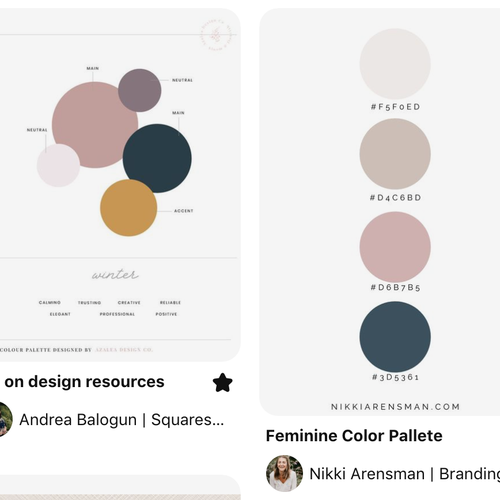The height and width of the screenshot is (500, 500).
Task: Click the black star icon
Action: click(x=223, y=382)
